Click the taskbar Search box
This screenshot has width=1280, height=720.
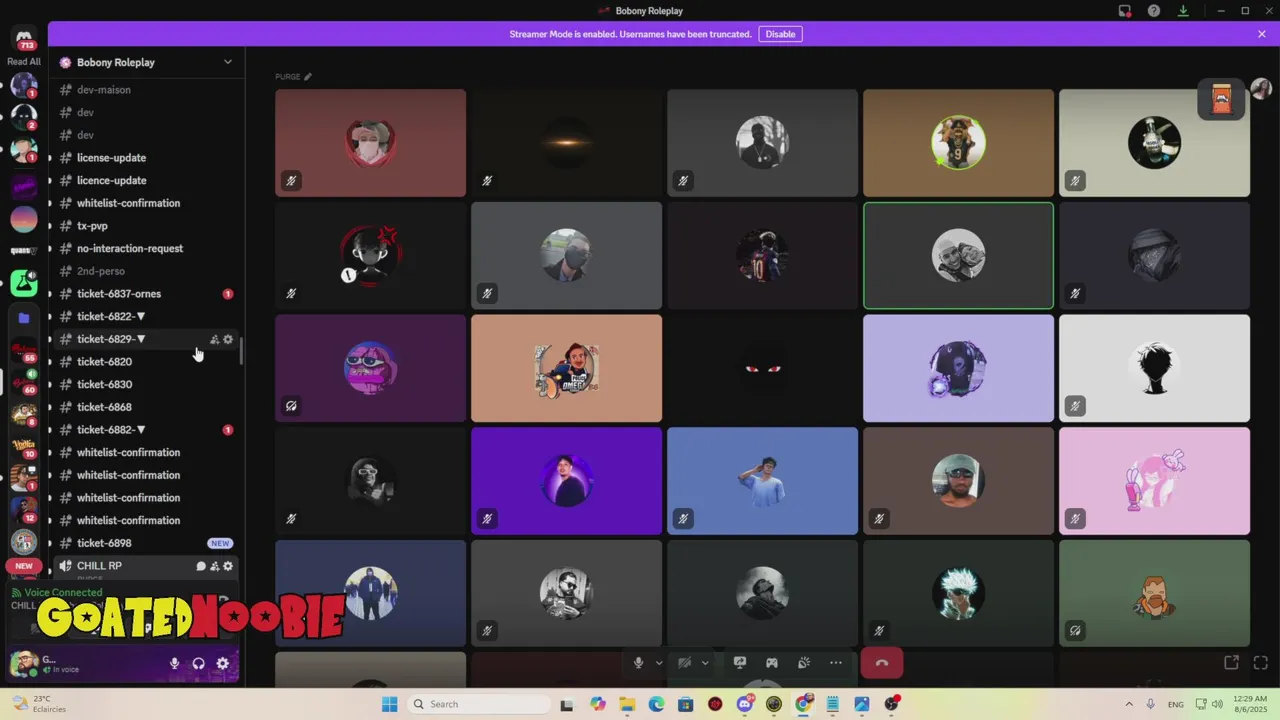tap(478, 704)
